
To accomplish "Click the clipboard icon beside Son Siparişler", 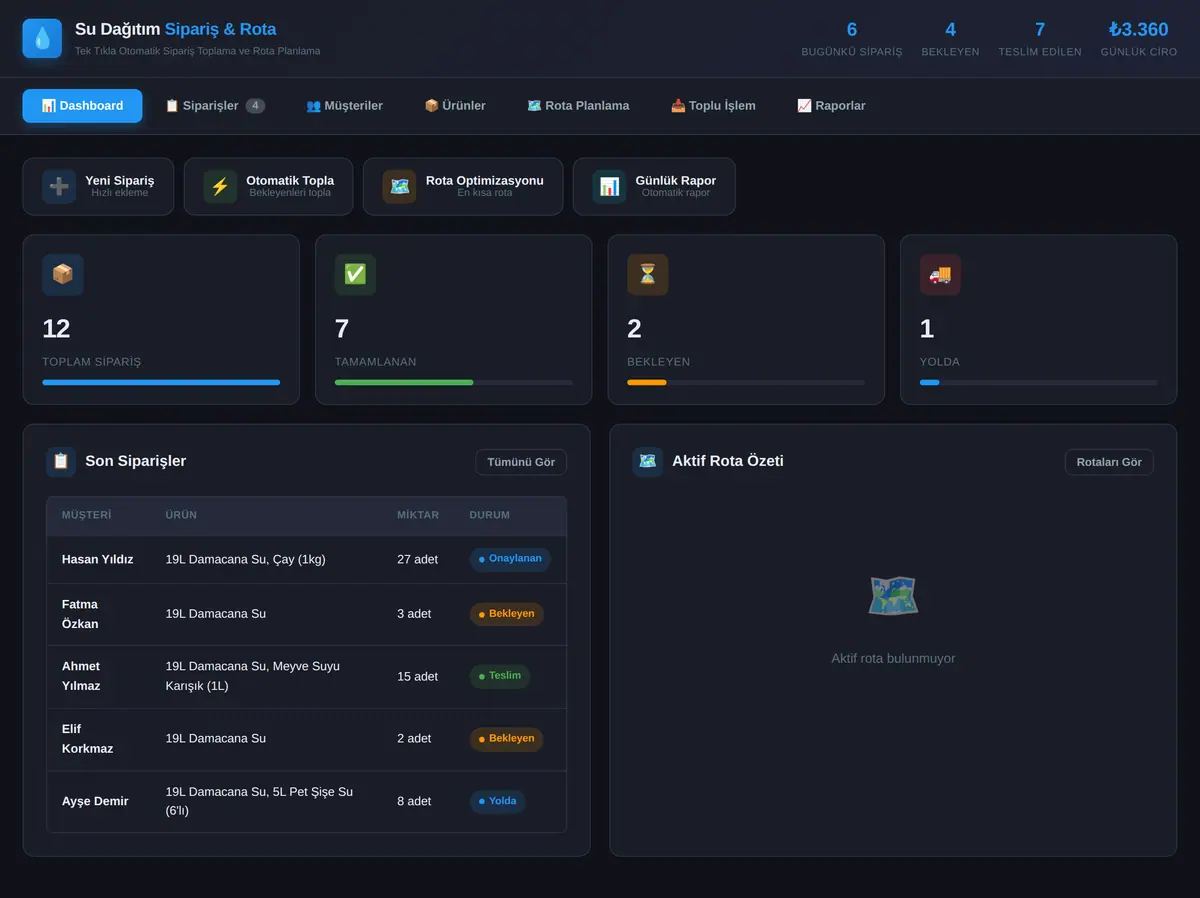I will click(61, 461).
